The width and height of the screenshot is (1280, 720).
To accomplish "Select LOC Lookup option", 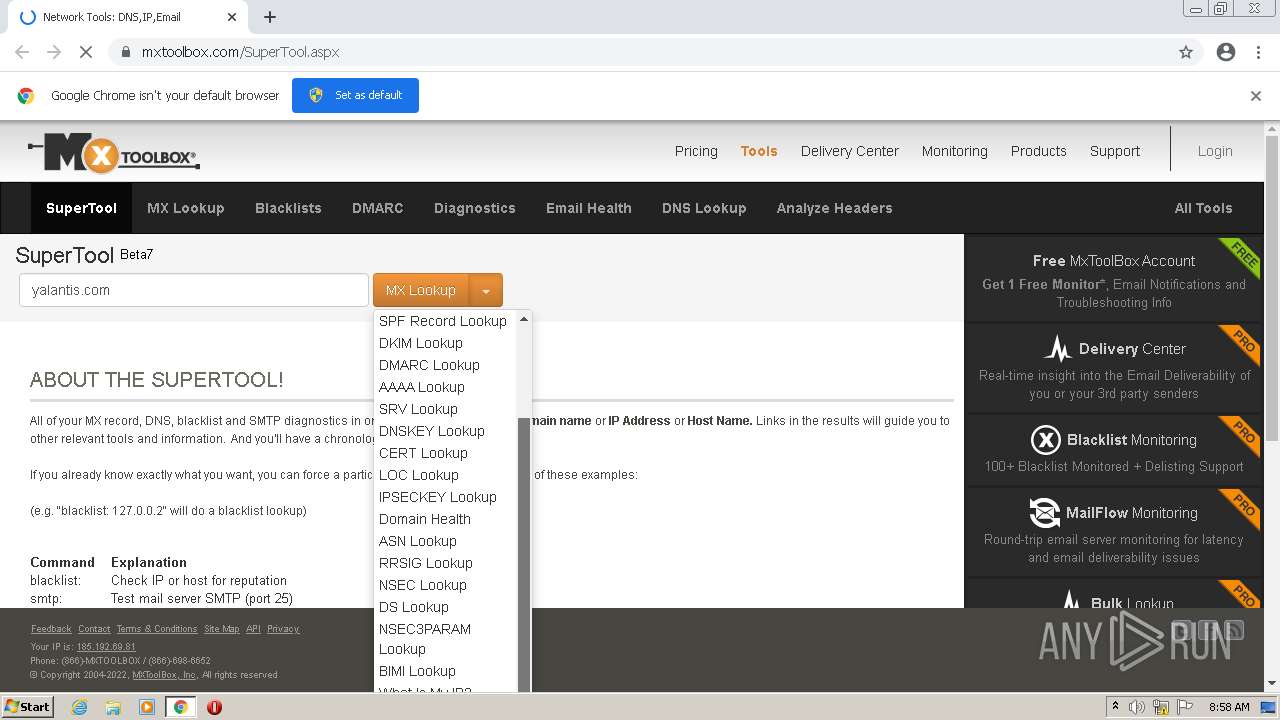I will (x=419, y=475).
